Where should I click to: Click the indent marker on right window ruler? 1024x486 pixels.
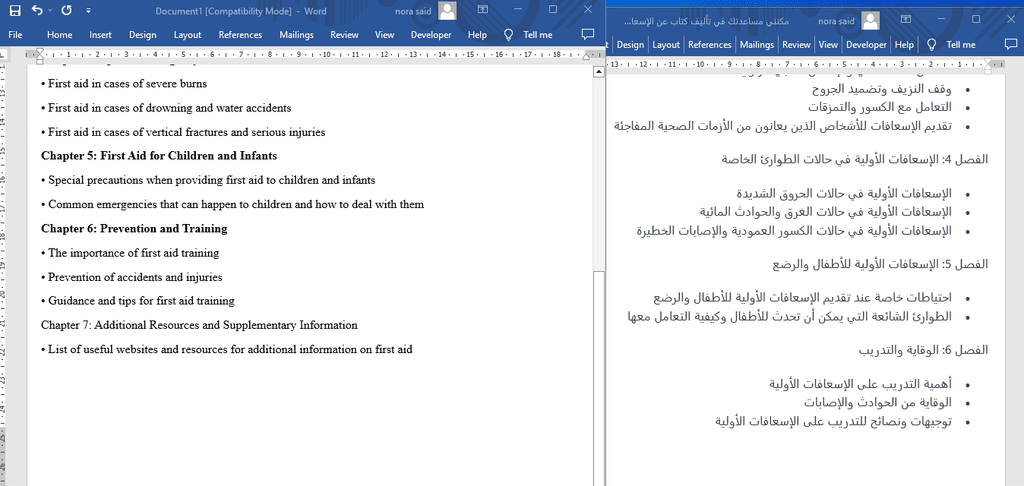[988, 65]
